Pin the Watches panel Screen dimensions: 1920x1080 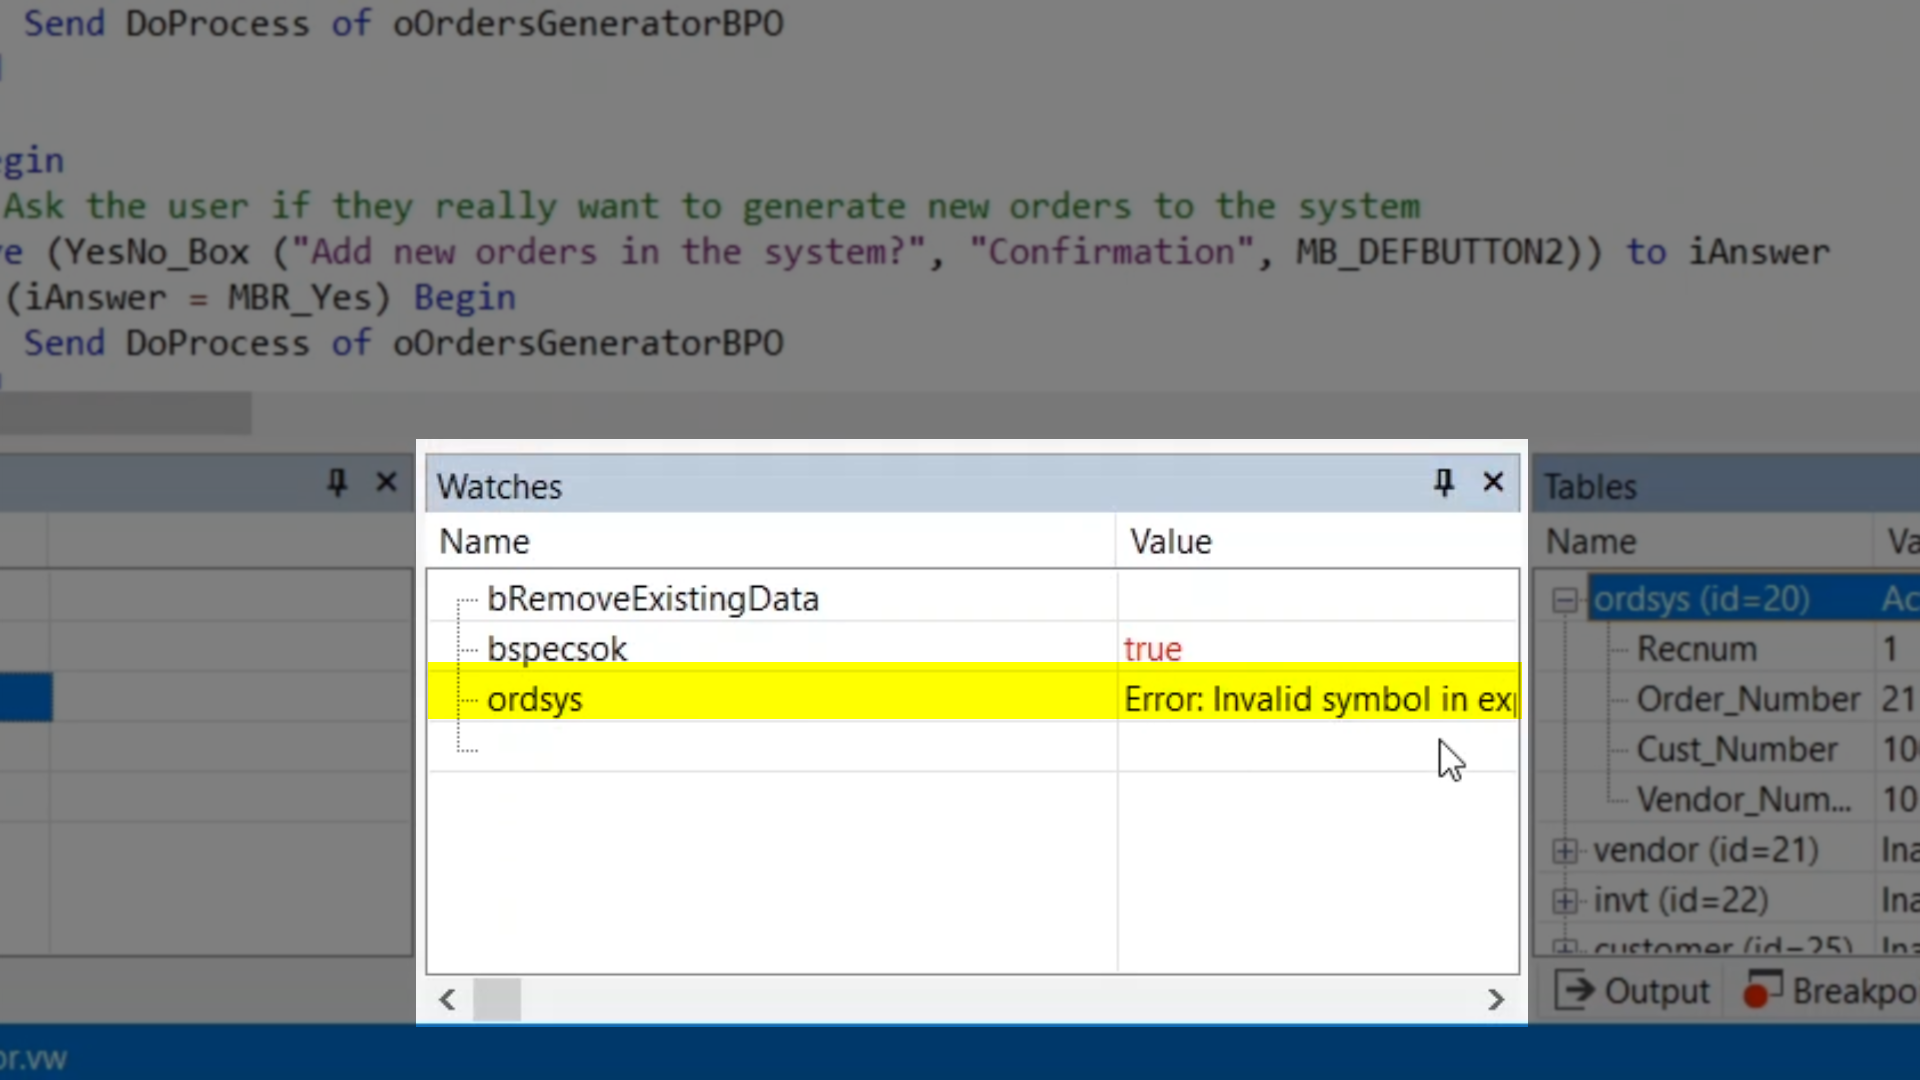pyautogui.click(x=1443, y=483)
